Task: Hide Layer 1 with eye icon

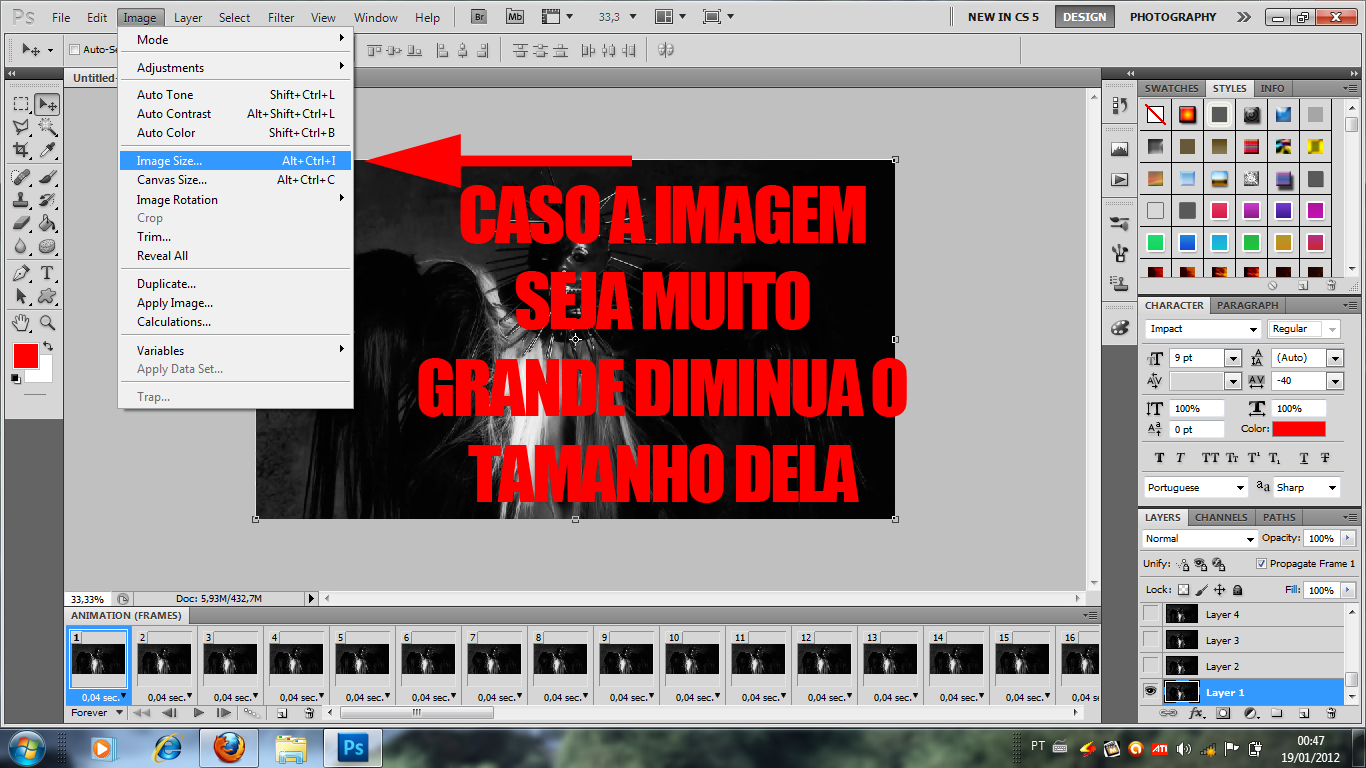Action: (x=1152, y=692)
